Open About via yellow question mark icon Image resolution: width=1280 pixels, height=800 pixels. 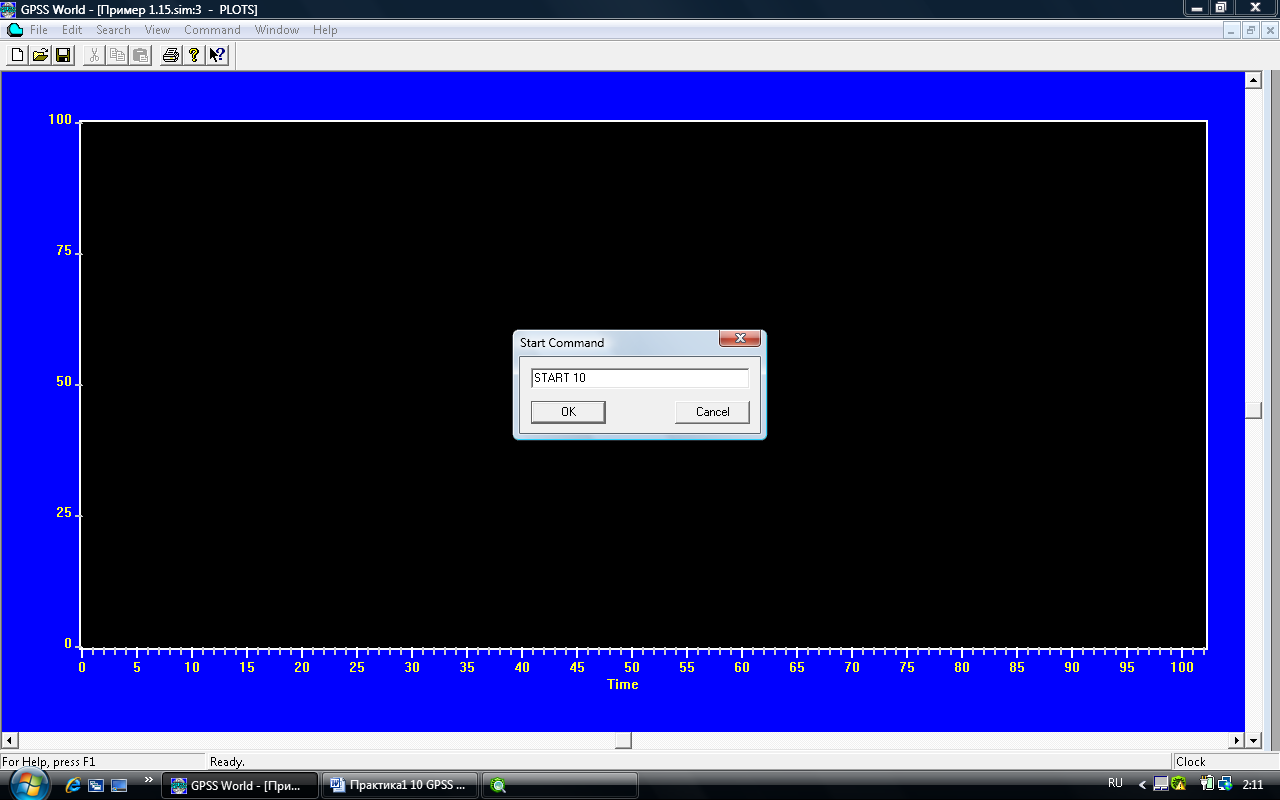click(x=194, y=55)
